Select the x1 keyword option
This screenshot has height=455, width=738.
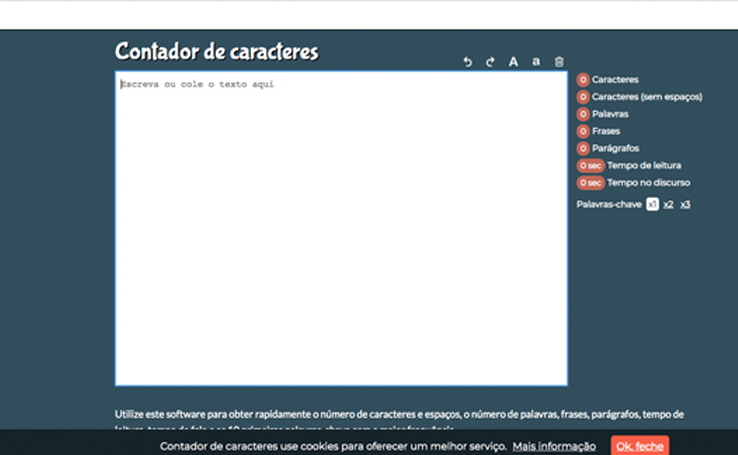pyautogui.click(x=652, y=204)
